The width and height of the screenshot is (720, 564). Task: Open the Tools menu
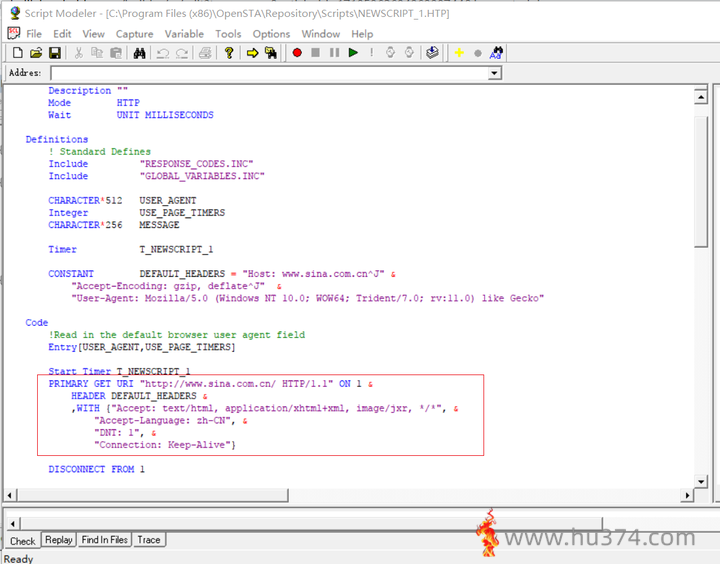pos(228,34)
